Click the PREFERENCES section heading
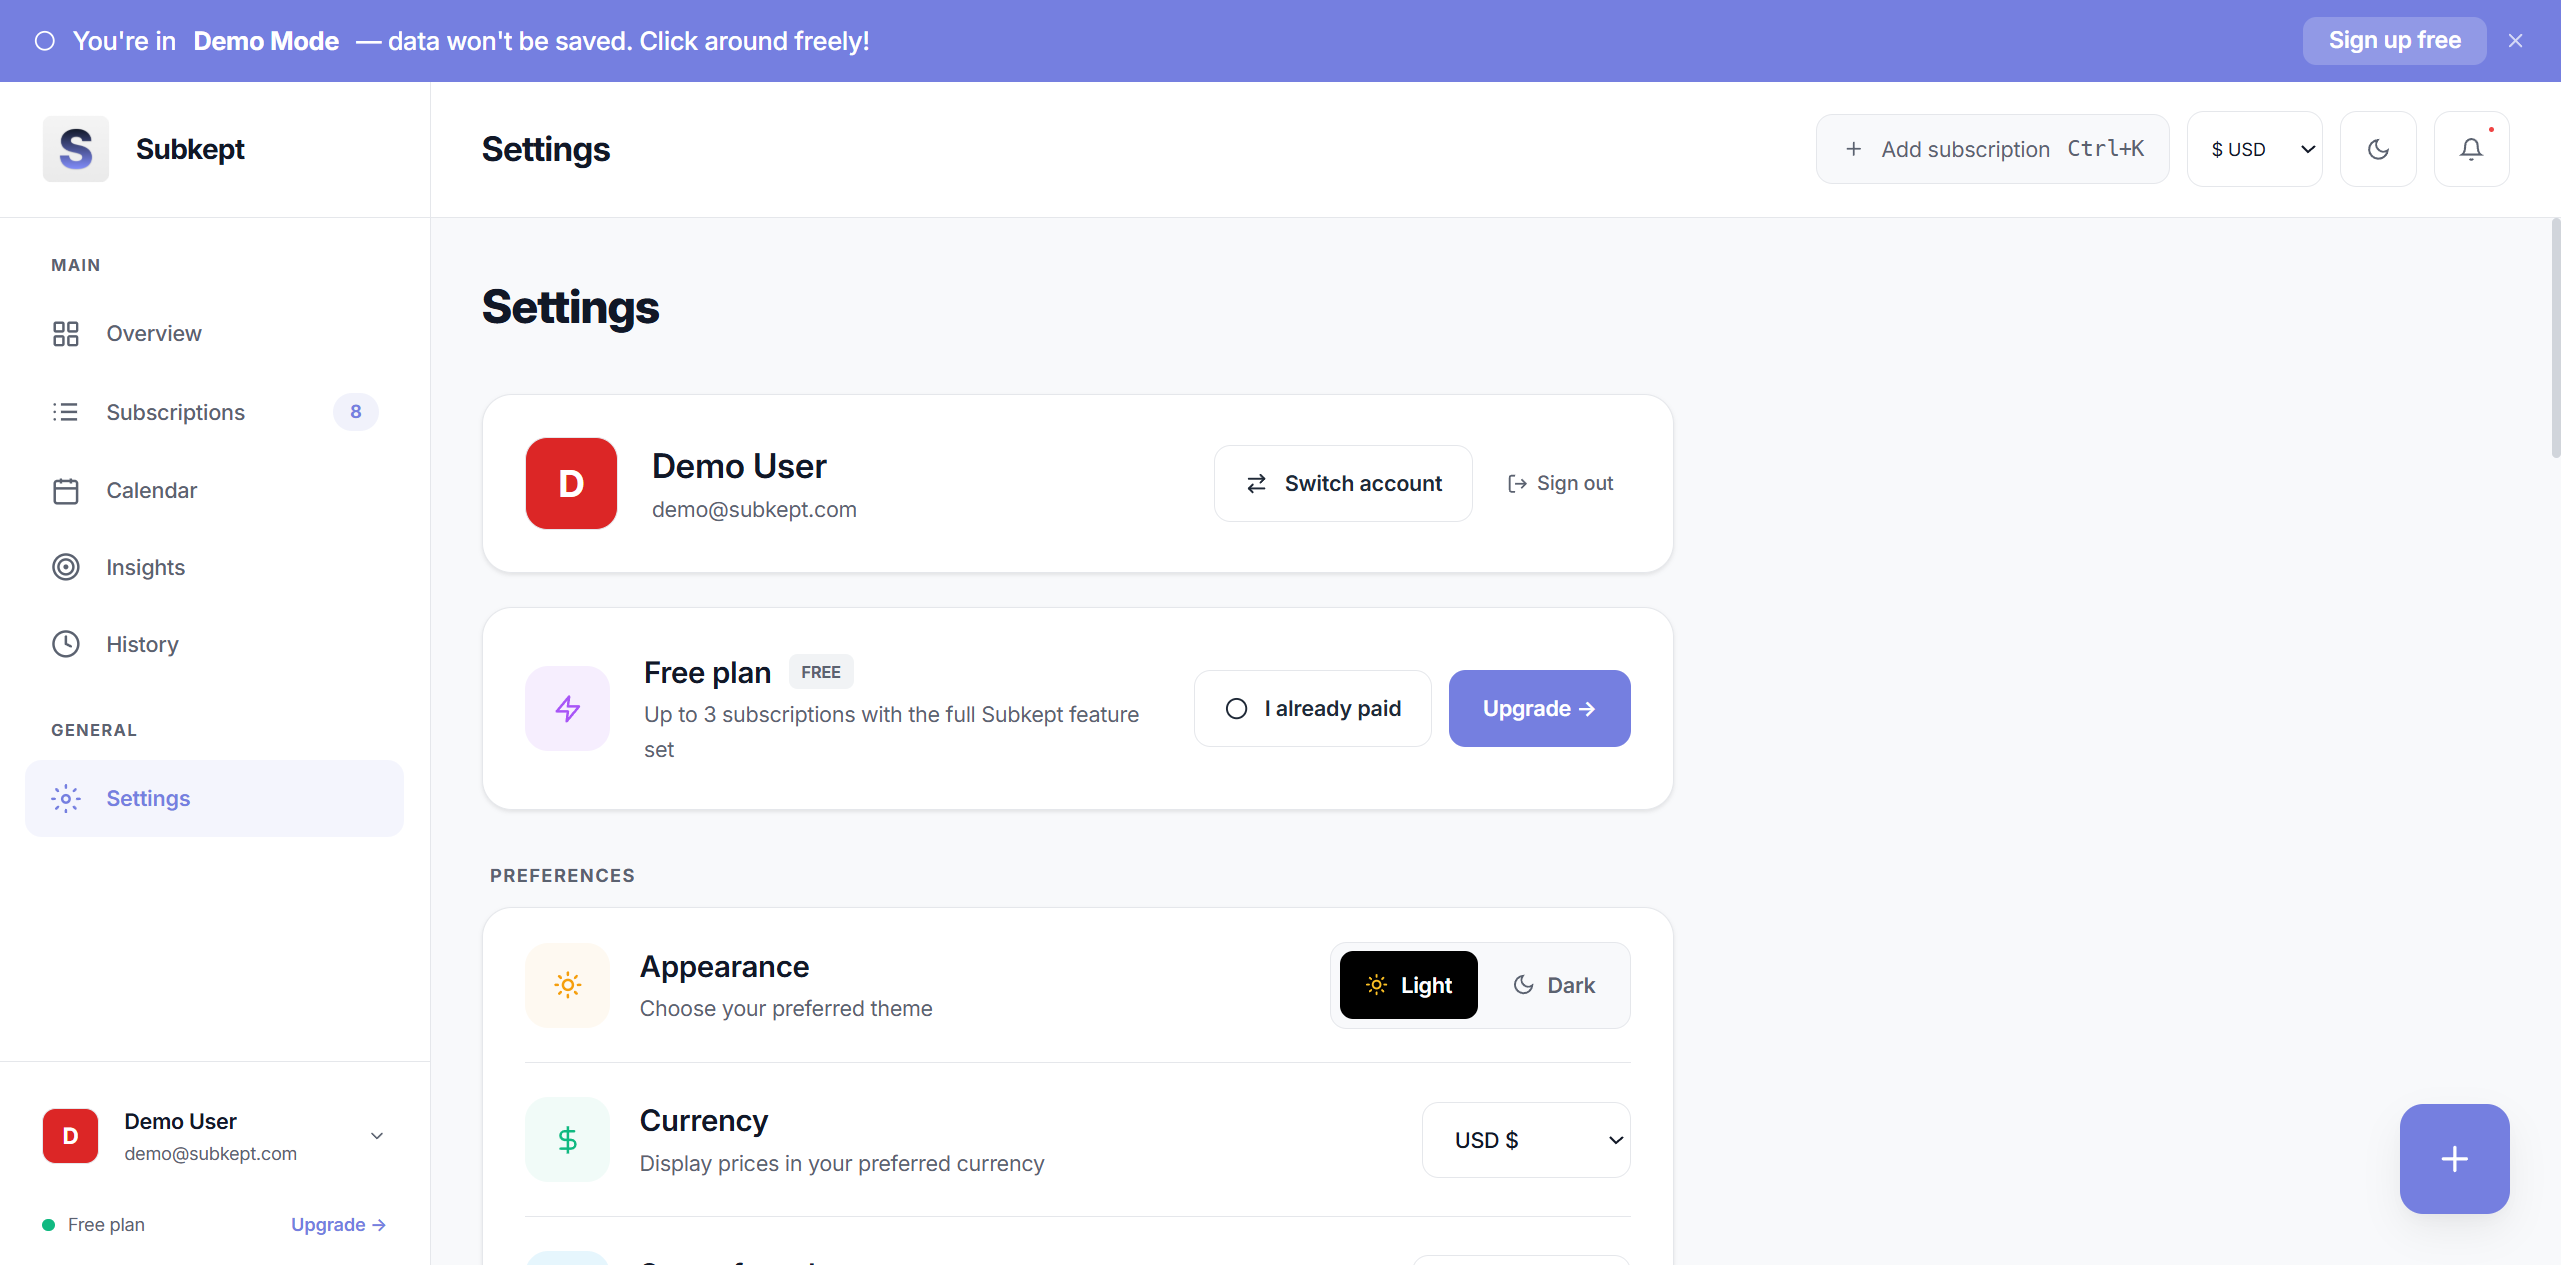2561x1265 pixels. pos(562,876)
